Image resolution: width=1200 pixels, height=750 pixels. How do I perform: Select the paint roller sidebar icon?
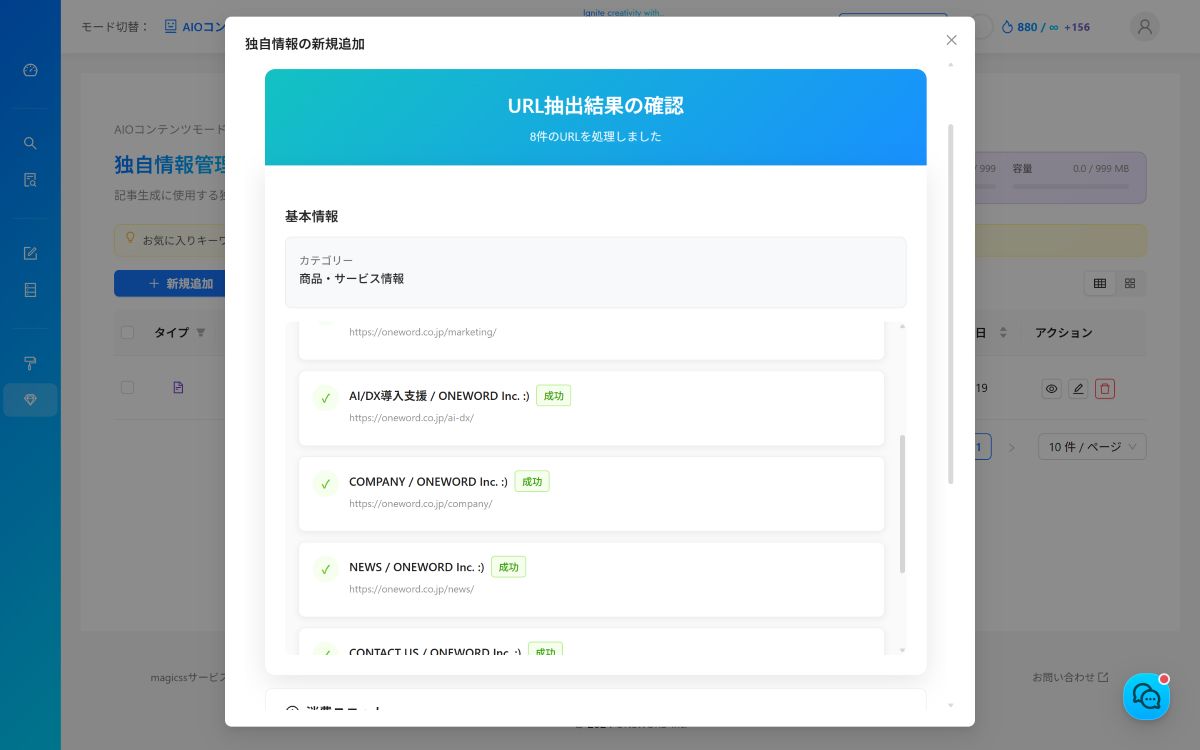(x=29, y=363)
